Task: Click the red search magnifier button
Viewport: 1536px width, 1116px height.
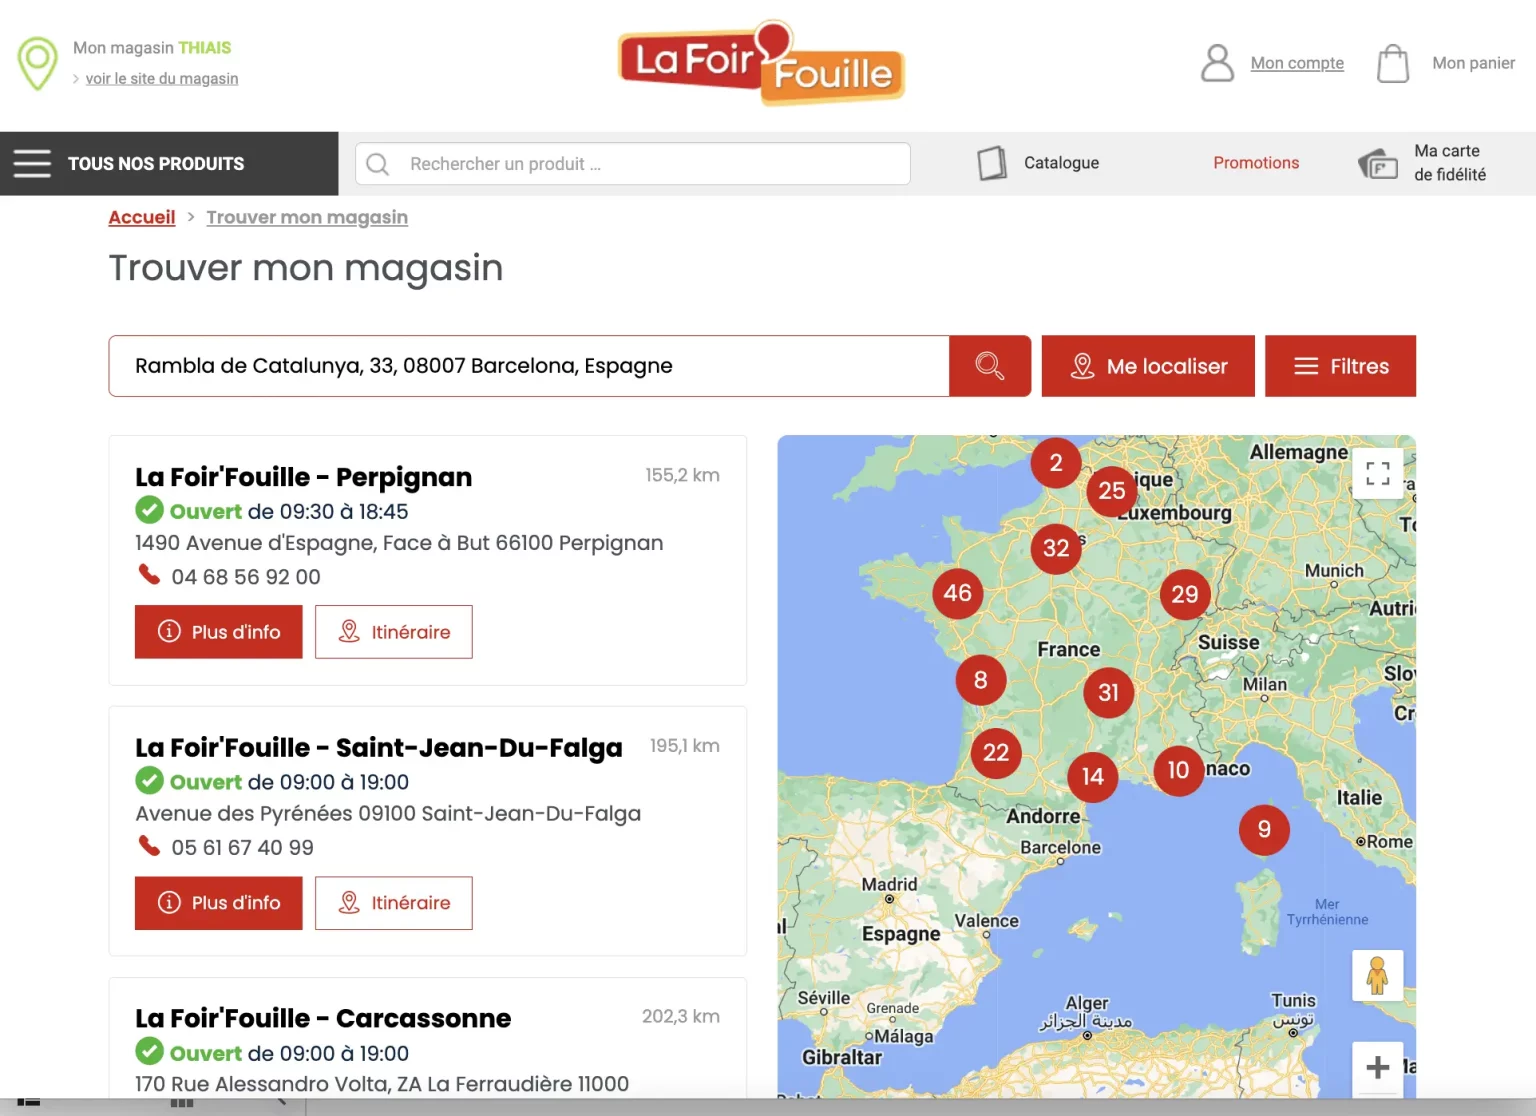Action: (x=990, y=366)
